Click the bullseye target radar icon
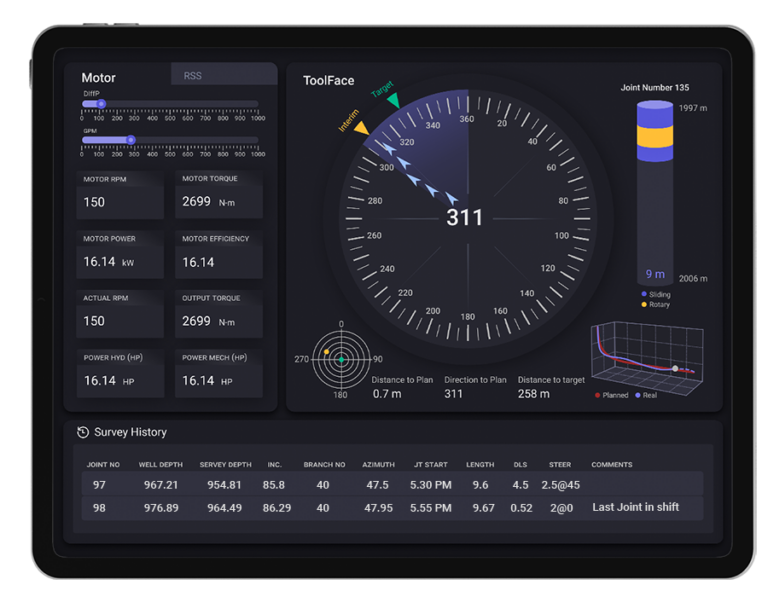The width and height of the screenshot is (768, 614). coord(341,359)
